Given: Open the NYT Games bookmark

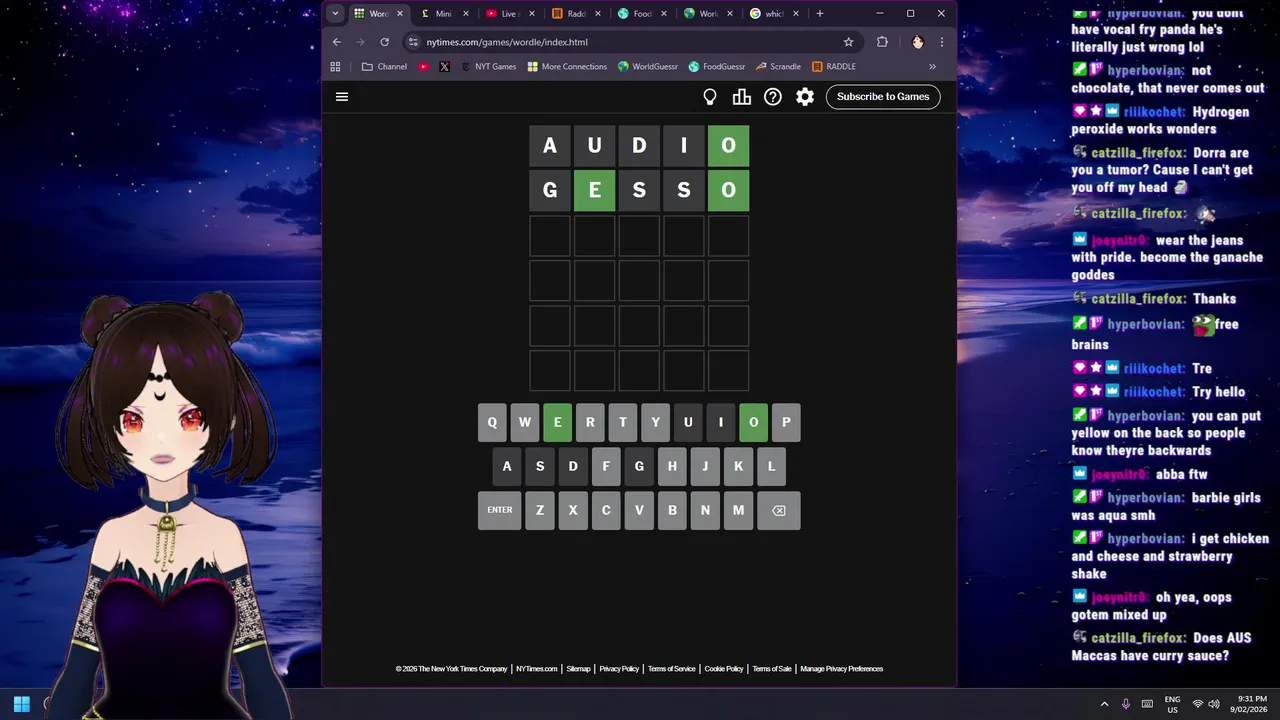Looking at the screenshot, I should click(x=488, y=67).
